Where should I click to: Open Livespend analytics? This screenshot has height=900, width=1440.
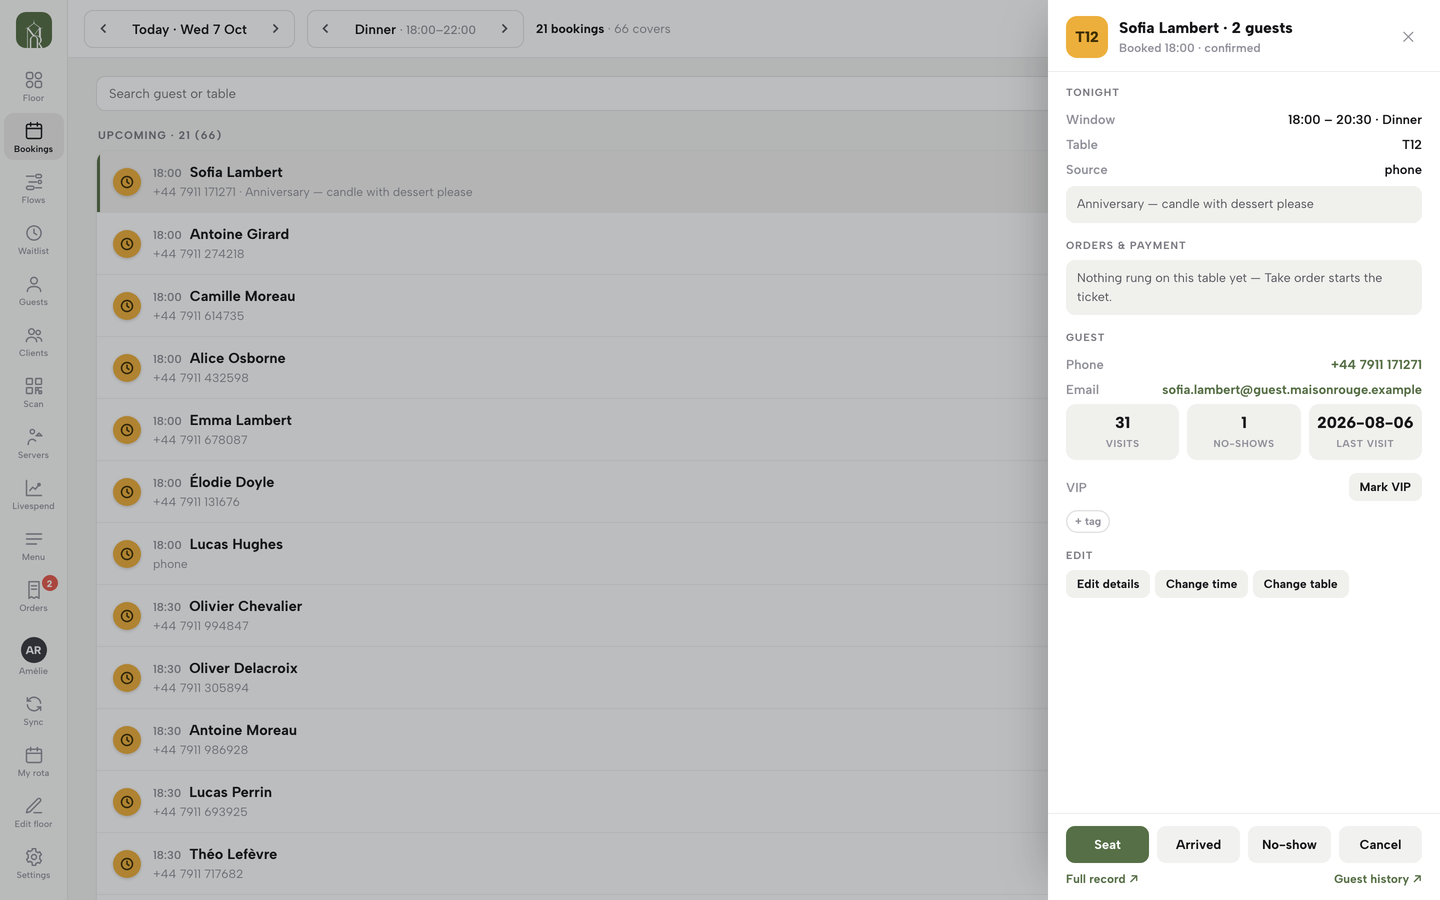pos(34,494)
